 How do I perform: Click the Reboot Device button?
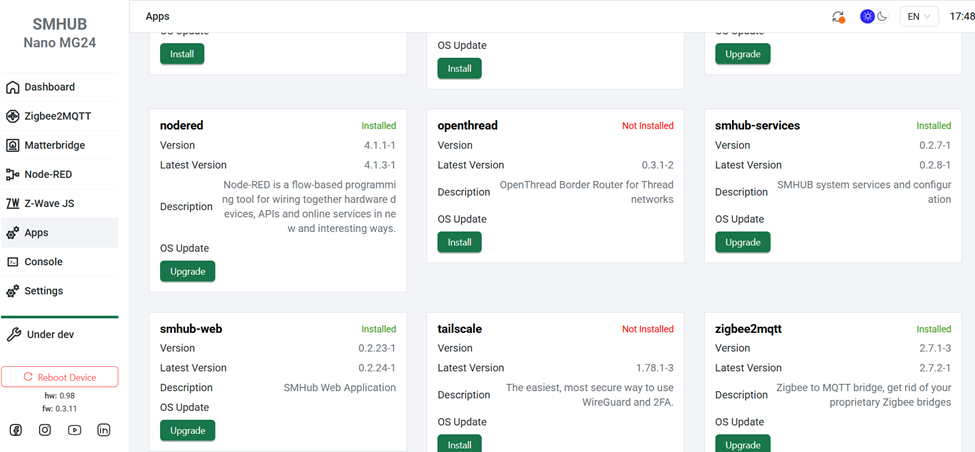click(x=60, y=377)
